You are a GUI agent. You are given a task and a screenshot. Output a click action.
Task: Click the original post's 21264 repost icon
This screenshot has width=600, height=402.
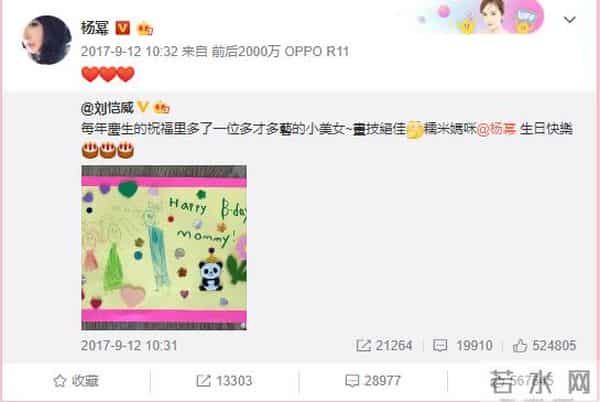363,345
